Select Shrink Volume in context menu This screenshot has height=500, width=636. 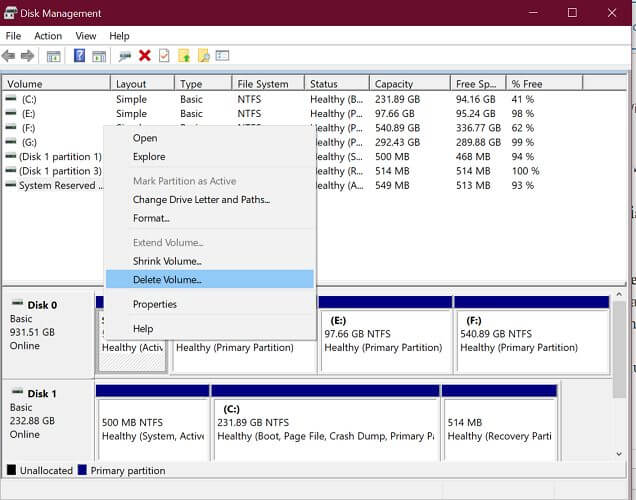tap(167, 261)
